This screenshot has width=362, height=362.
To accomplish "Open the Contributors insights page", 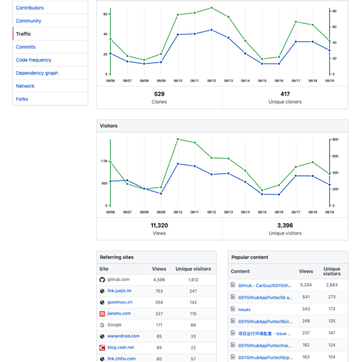I will coord(30,8).
